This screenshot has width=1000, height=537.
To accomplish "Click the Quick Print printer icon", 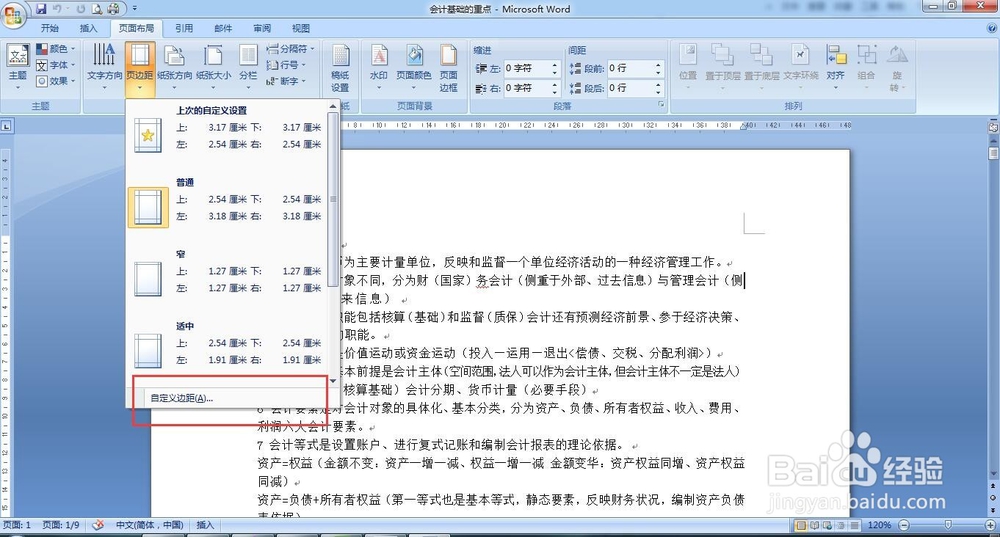I will coord(114,9).
